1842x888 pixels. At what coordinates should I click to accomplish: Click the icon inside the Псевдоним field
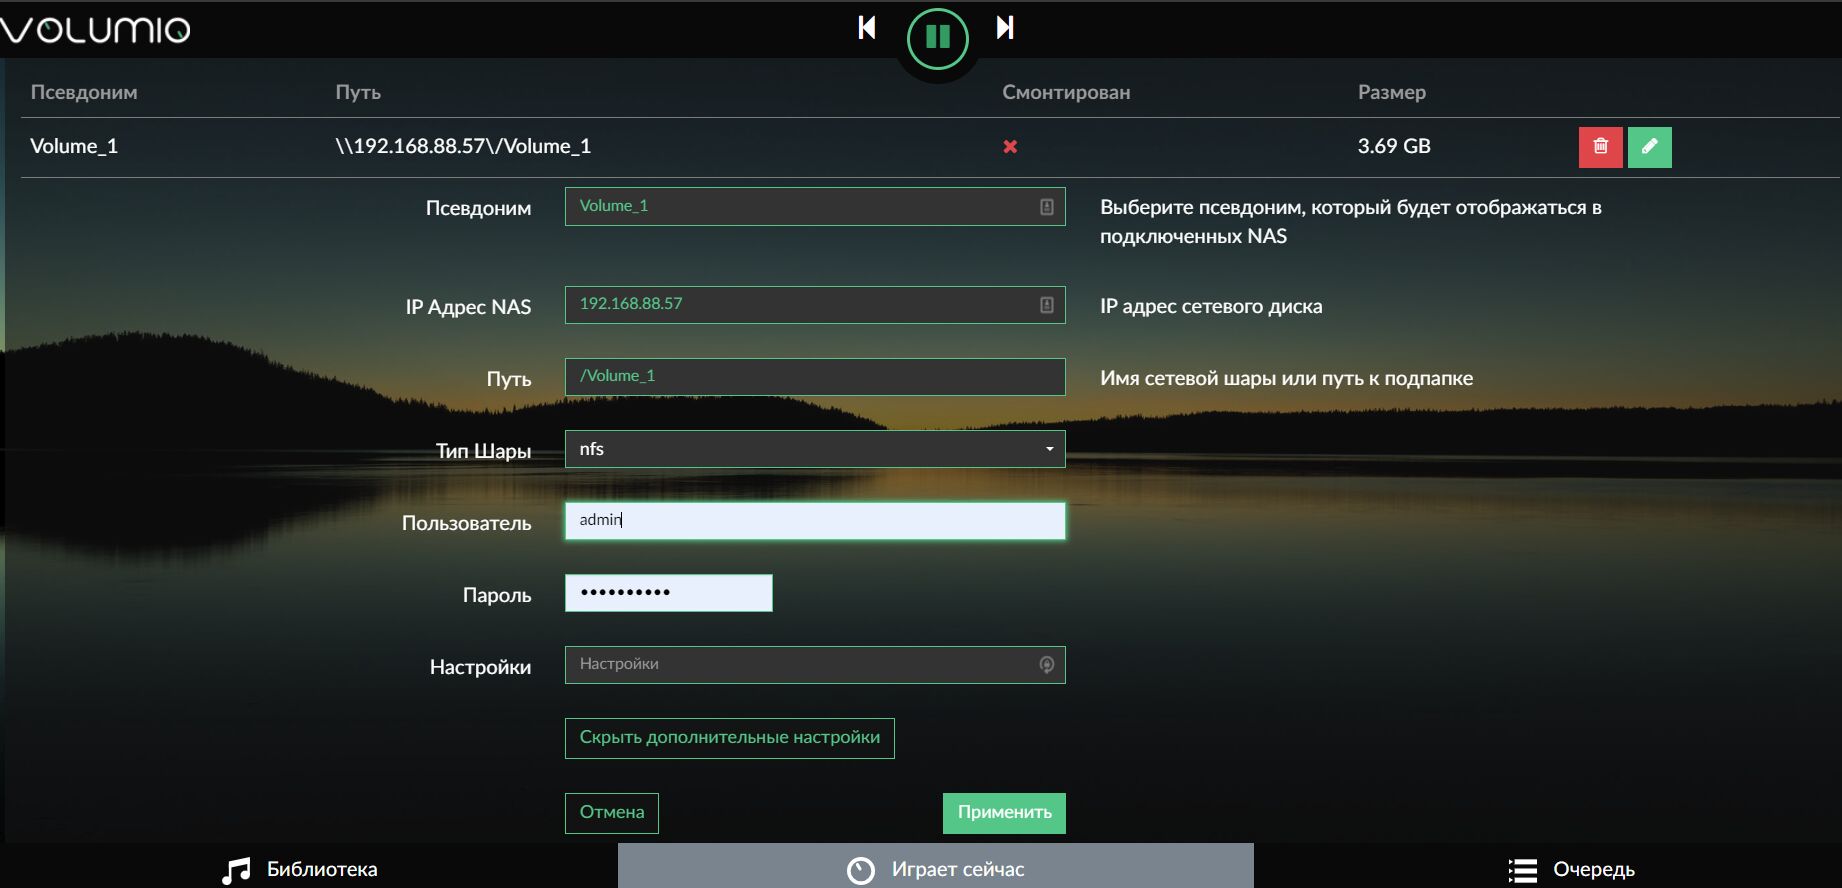click(x=1046, y=207)
